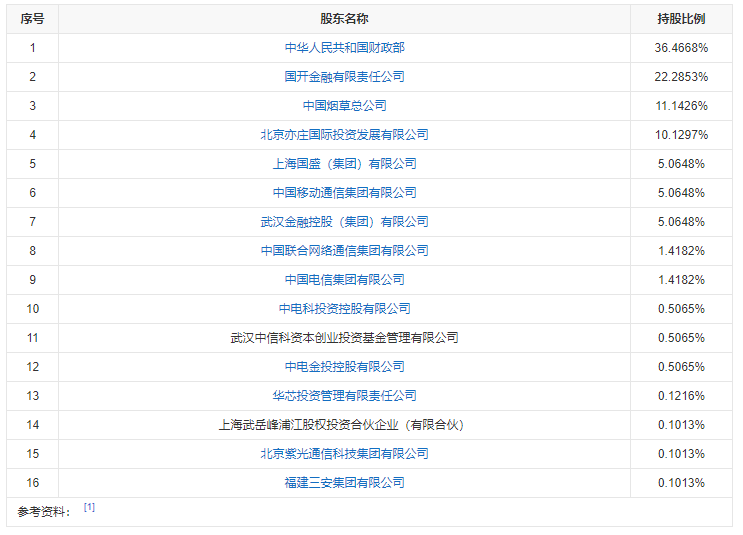Open reference footnote [1]
Viewport: 743px width, 535px height.
tap(89, 508)
